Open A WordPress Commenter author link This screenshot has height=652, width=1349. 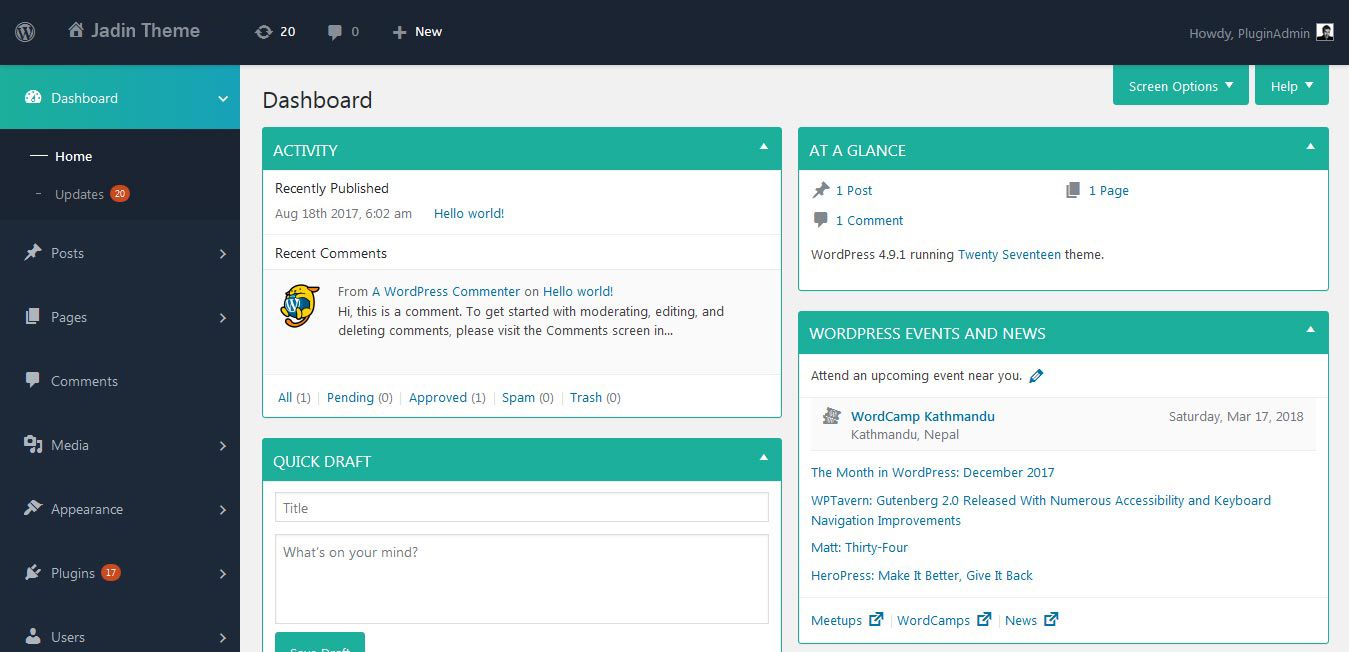tap(446, 291)
